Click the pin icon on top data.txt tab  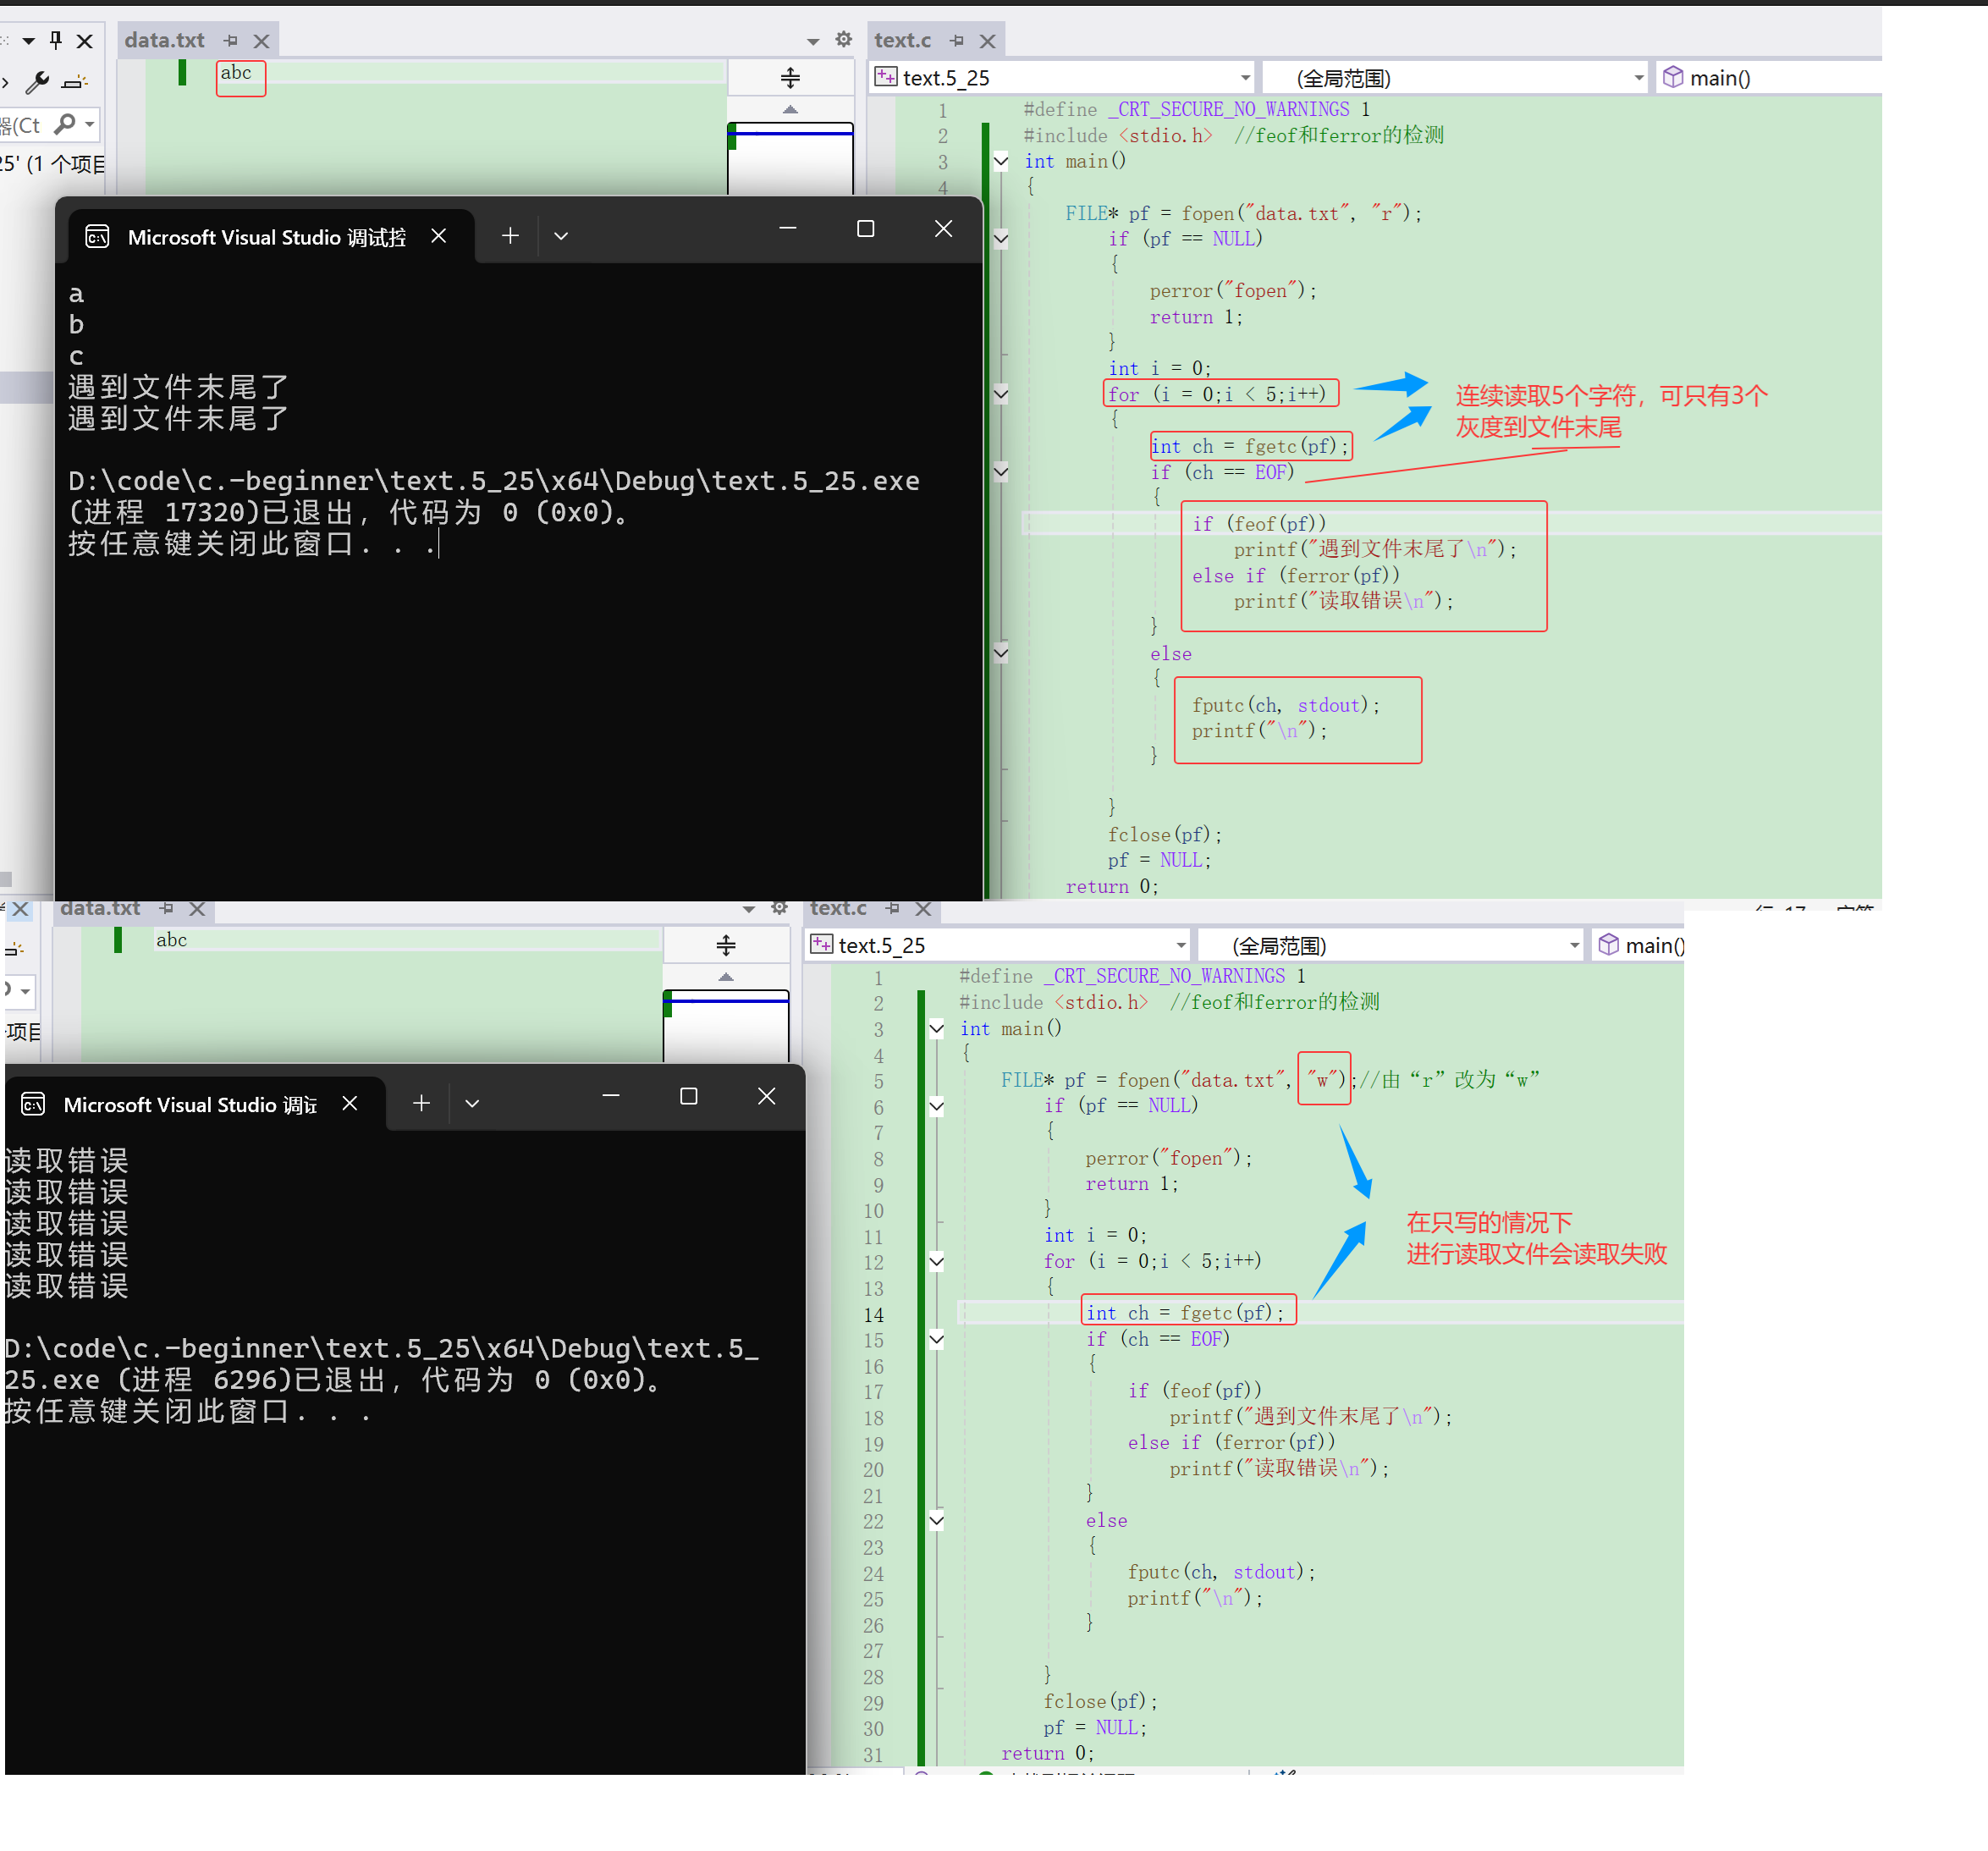(231, 41)
